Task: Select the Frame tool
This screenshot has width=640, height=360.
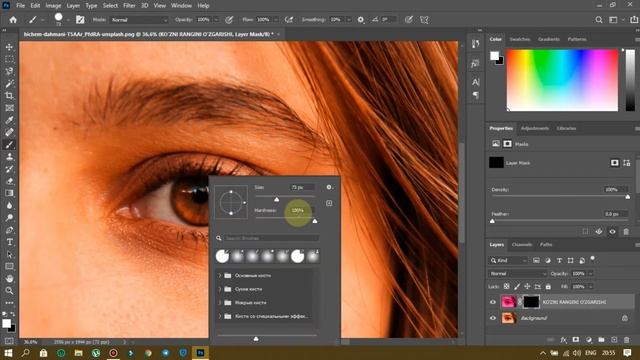Action: [9, 108]
